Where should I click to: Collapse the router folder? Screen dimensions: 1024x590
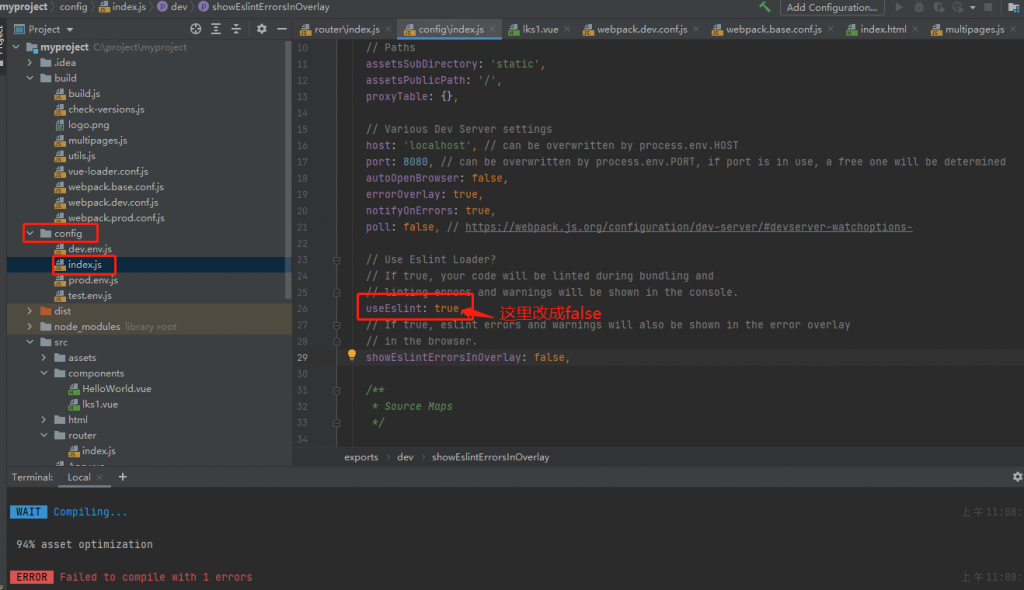pos(44,435)
